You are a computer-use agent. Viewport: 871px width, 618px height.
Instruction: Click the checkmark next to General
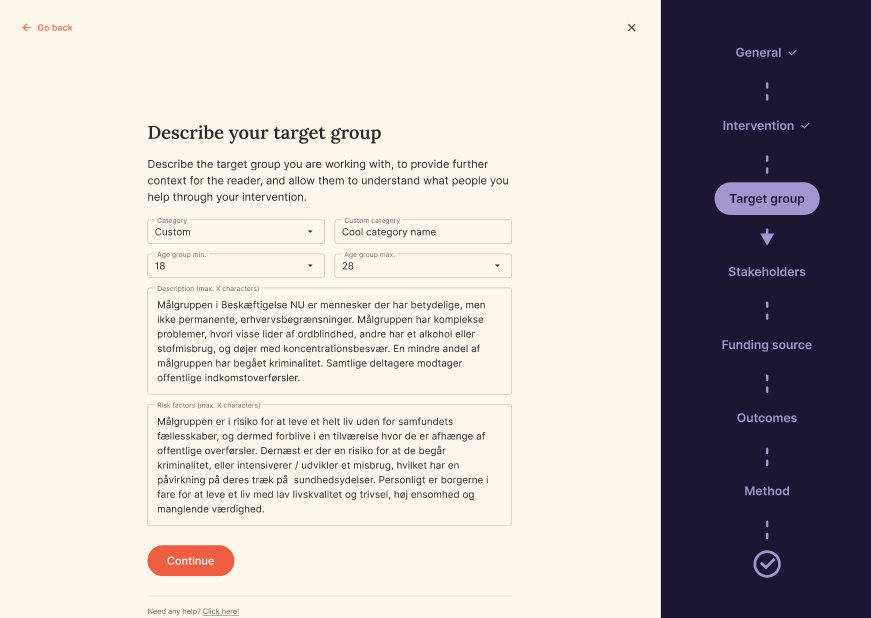click(x=793, y=53)
